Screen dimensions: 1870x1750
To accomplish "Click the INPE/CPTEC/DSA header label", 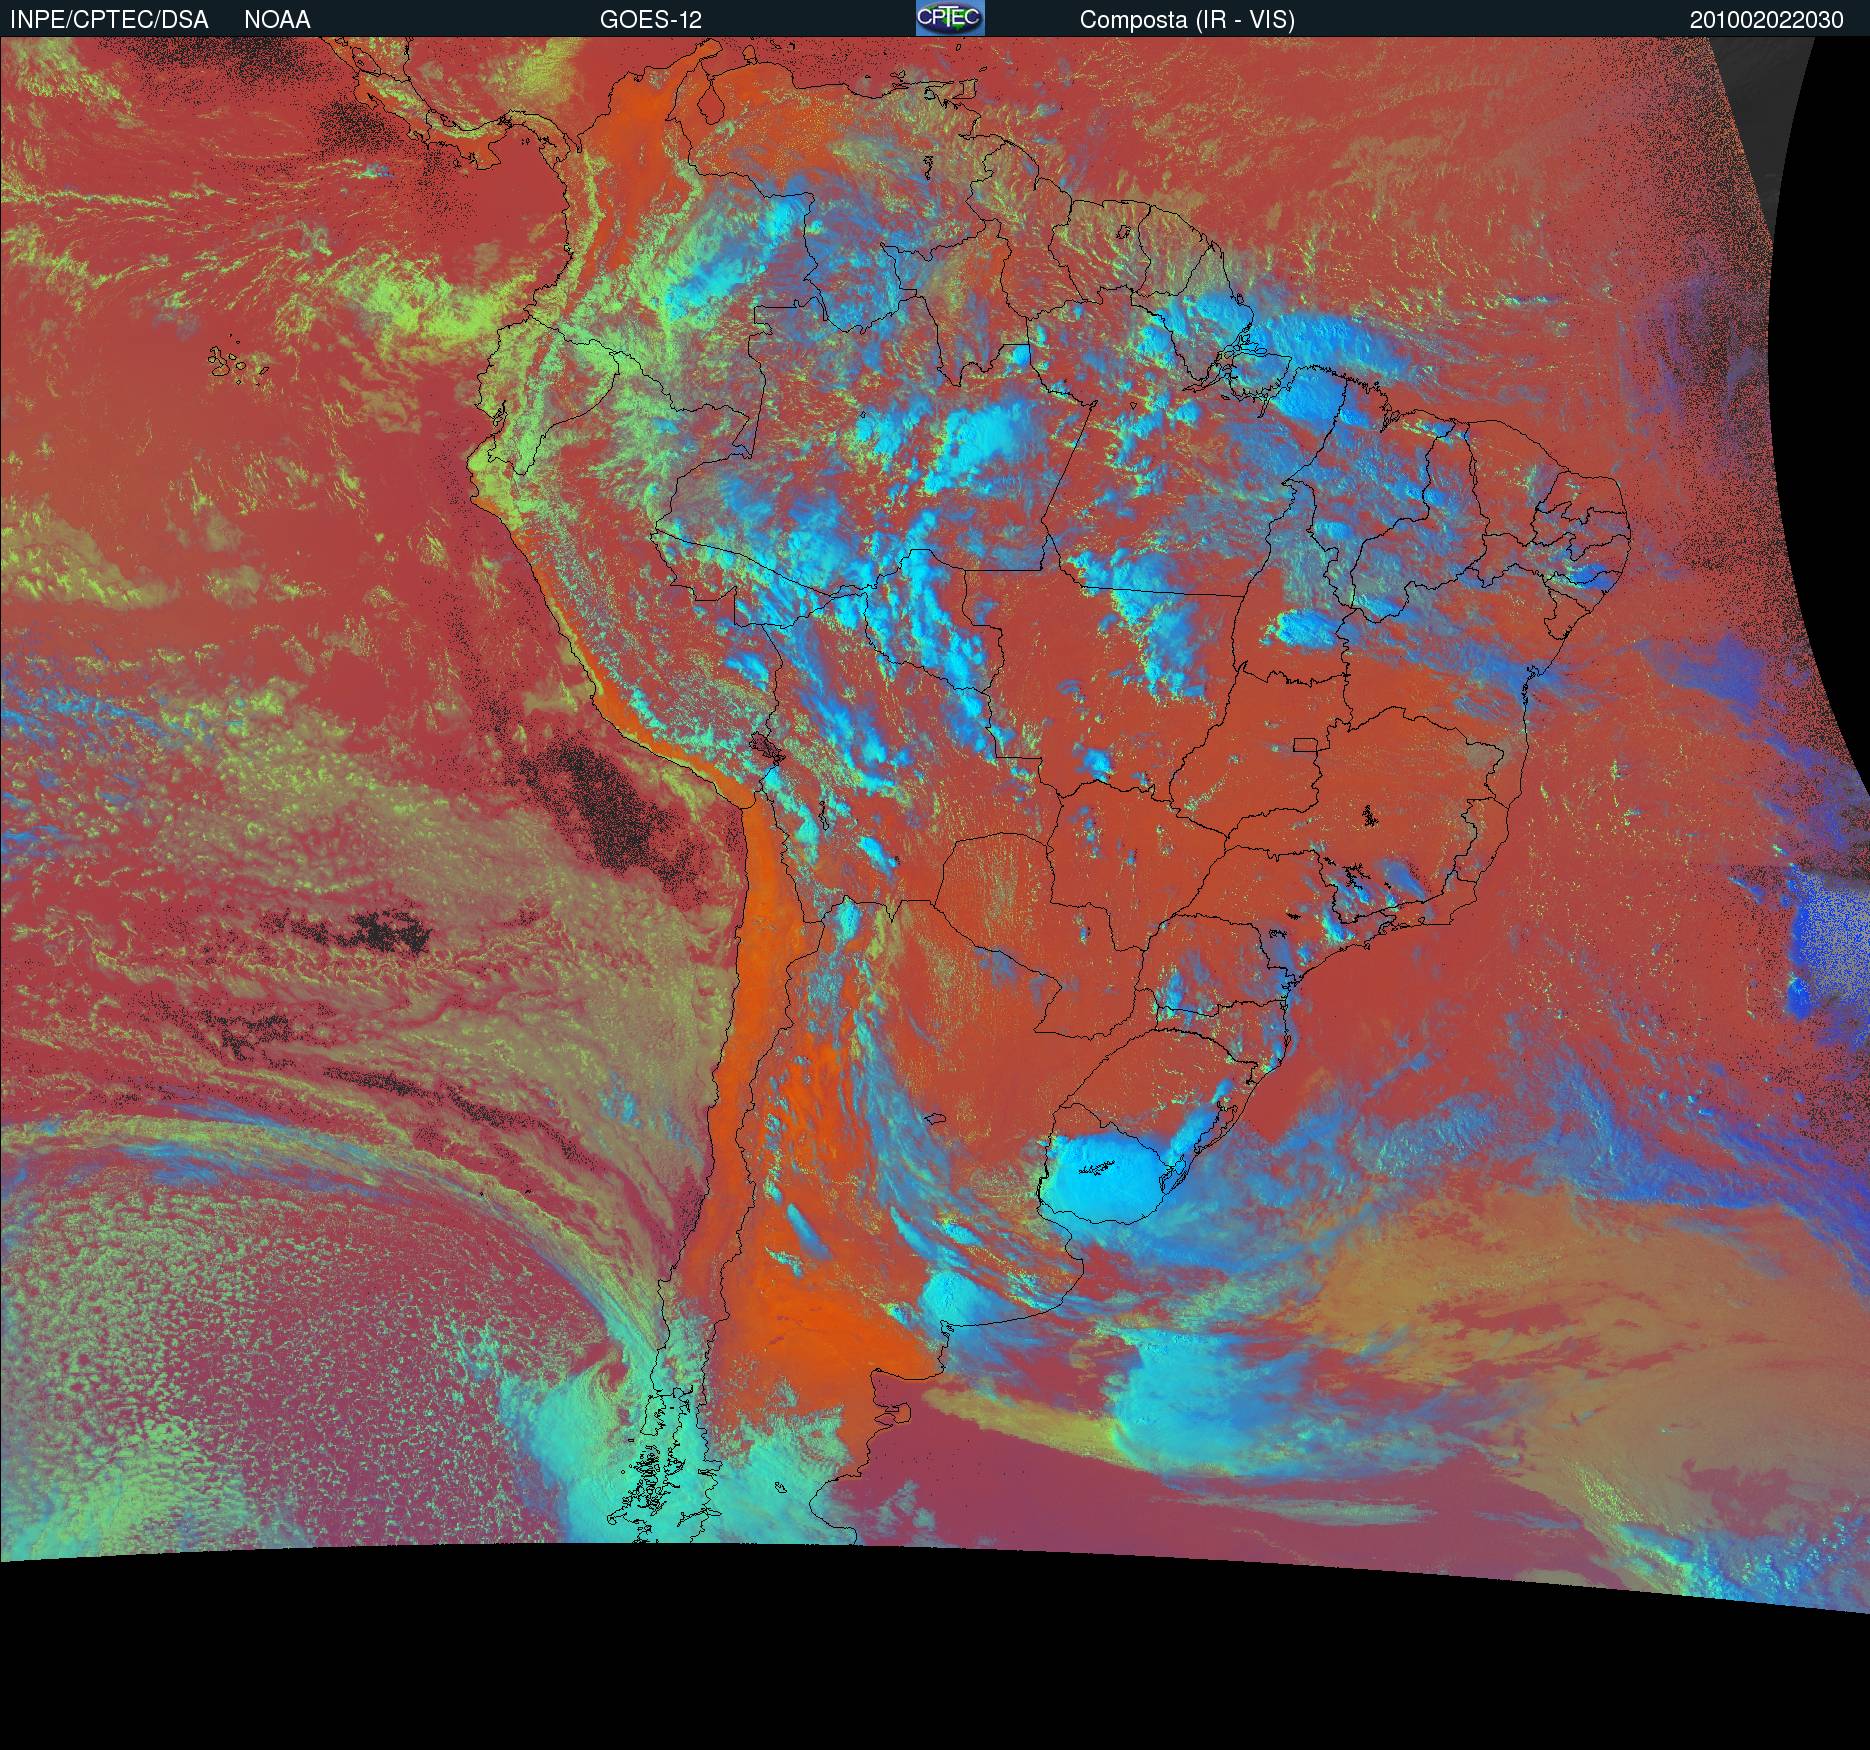I will pos(109,20).
